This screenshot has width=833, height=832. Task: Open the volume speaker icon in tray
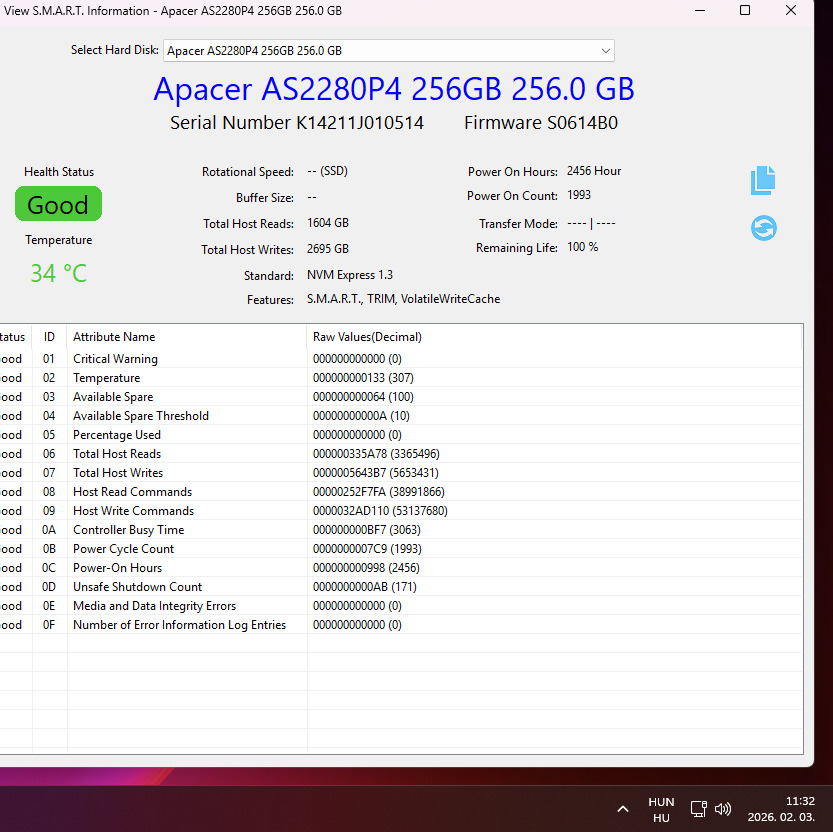point(722,809)
